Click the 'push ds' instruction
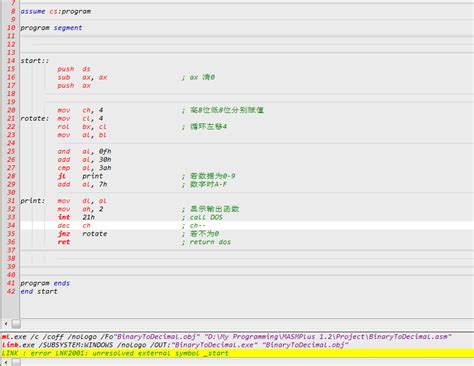 click(x=74, y=69)
